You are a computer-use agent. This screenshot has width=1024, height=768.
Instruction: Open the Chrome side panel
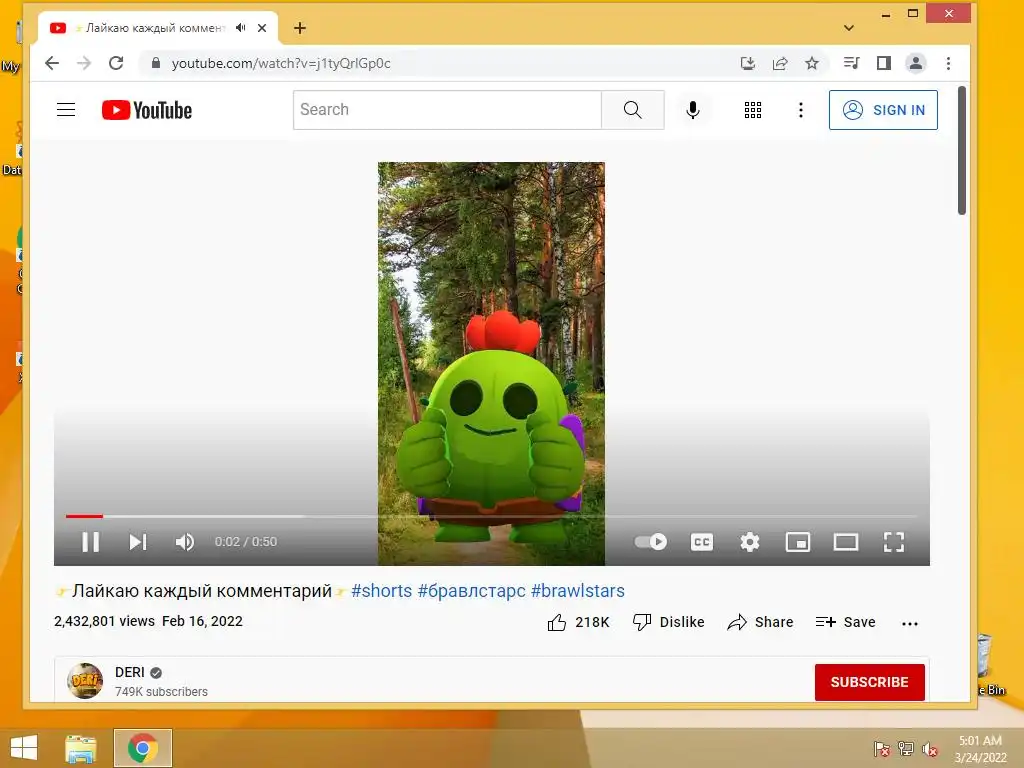click(884, 63)
